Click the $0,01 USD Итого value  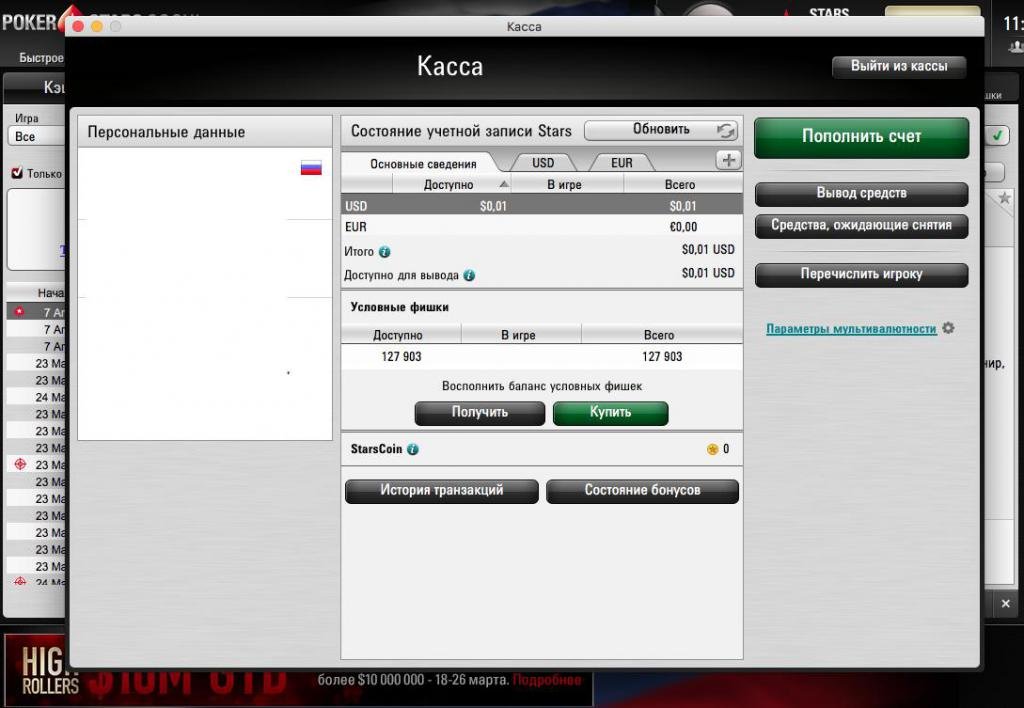tap(708, 249)
